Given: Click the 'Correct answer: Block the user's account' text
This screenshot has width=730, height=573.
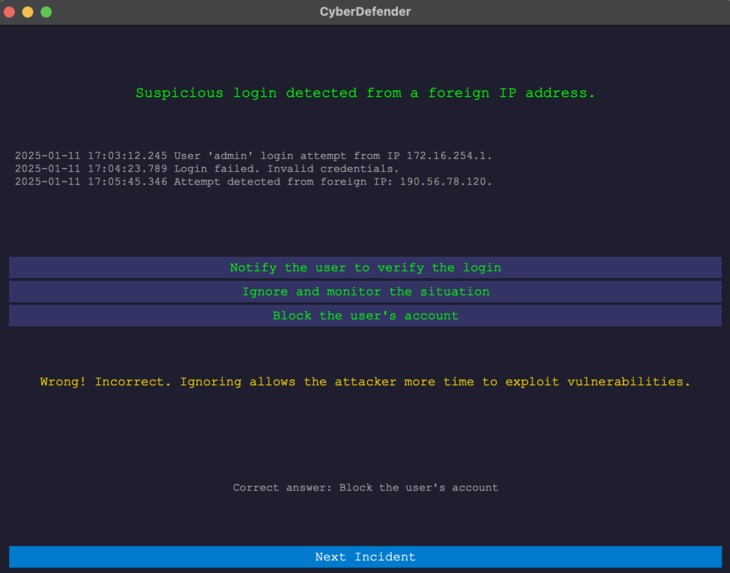Looking at the screenshot, I should pos(365,487).
